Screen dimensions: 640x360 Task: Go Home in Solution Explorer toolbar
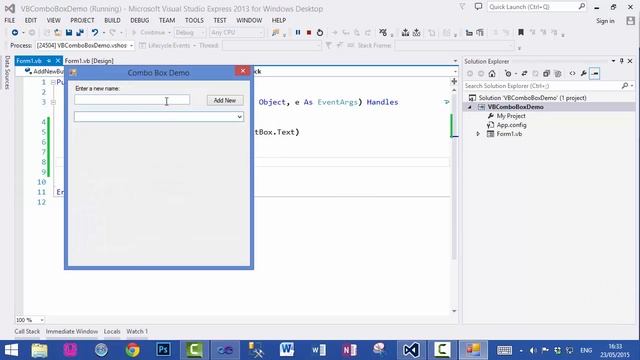point(492,73)
